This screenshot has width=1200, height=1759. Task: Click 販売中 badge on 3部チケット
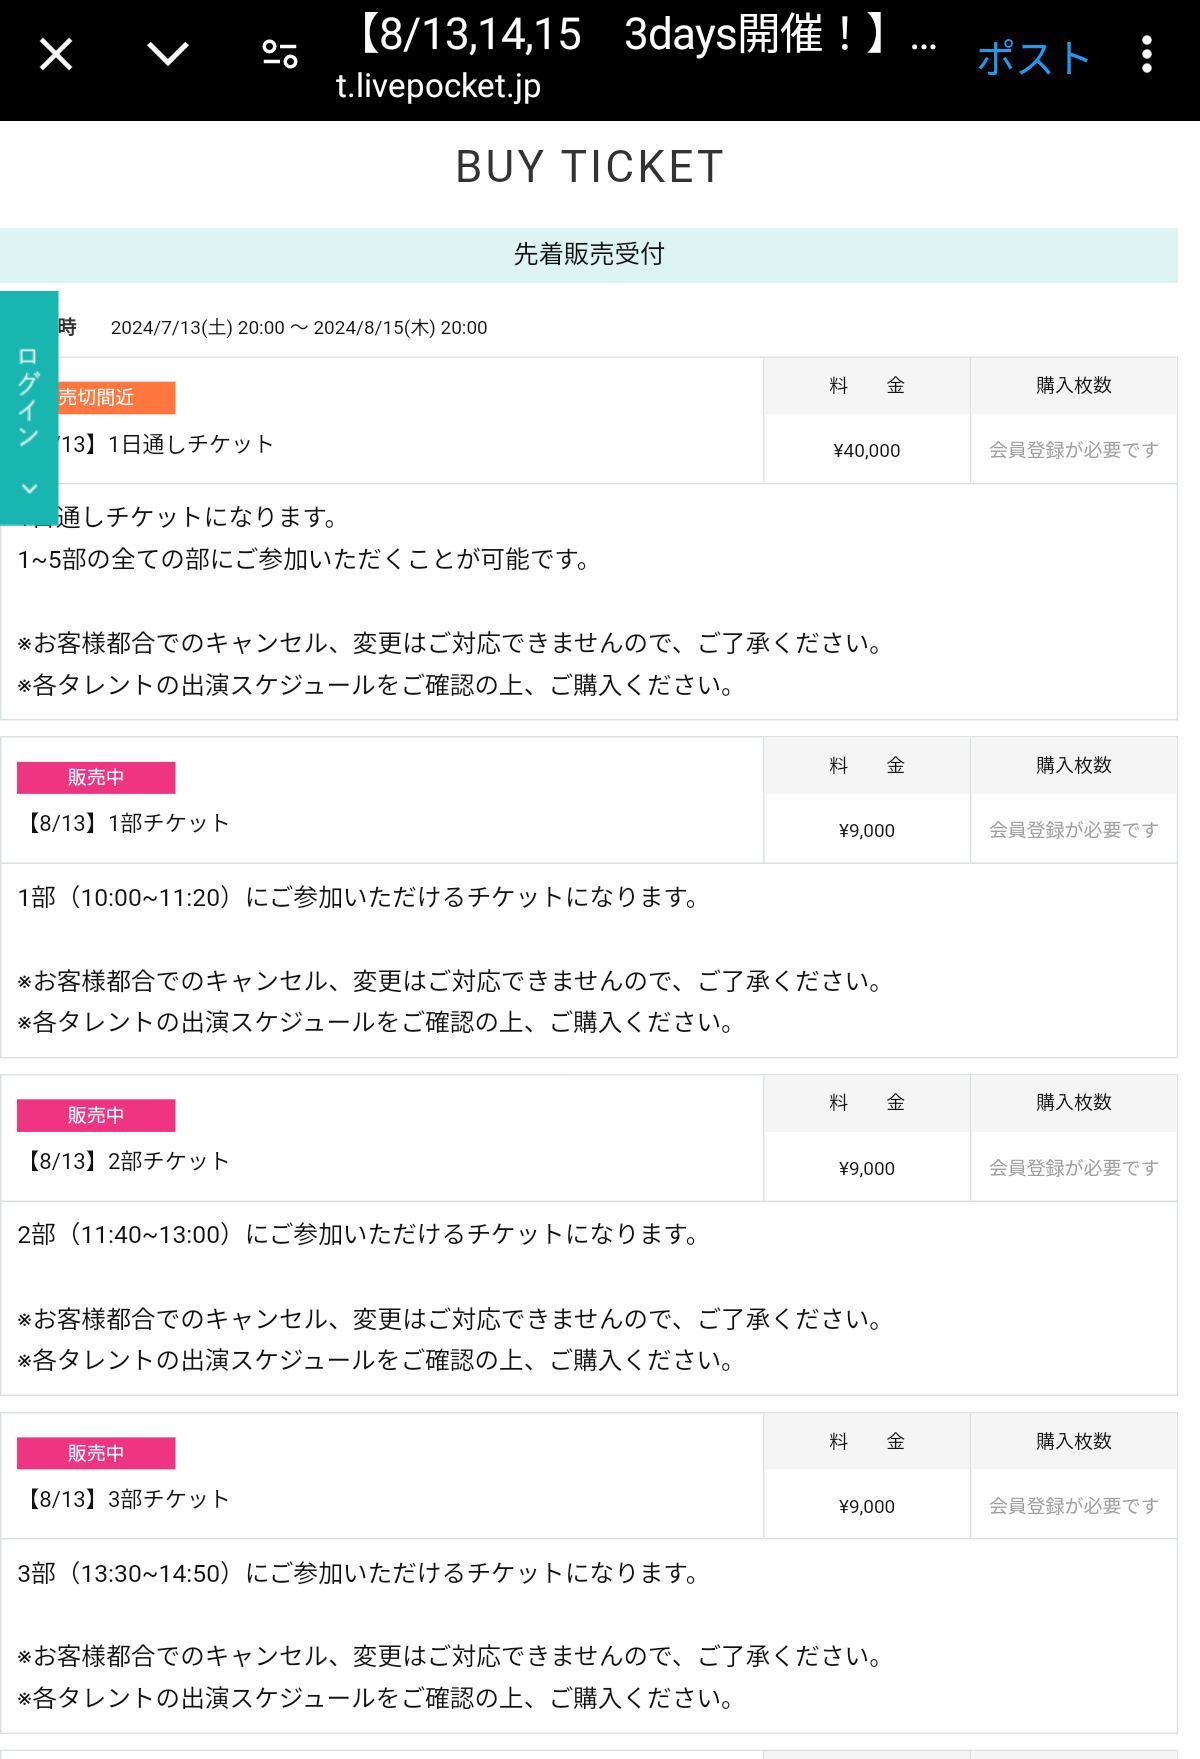96,1453
